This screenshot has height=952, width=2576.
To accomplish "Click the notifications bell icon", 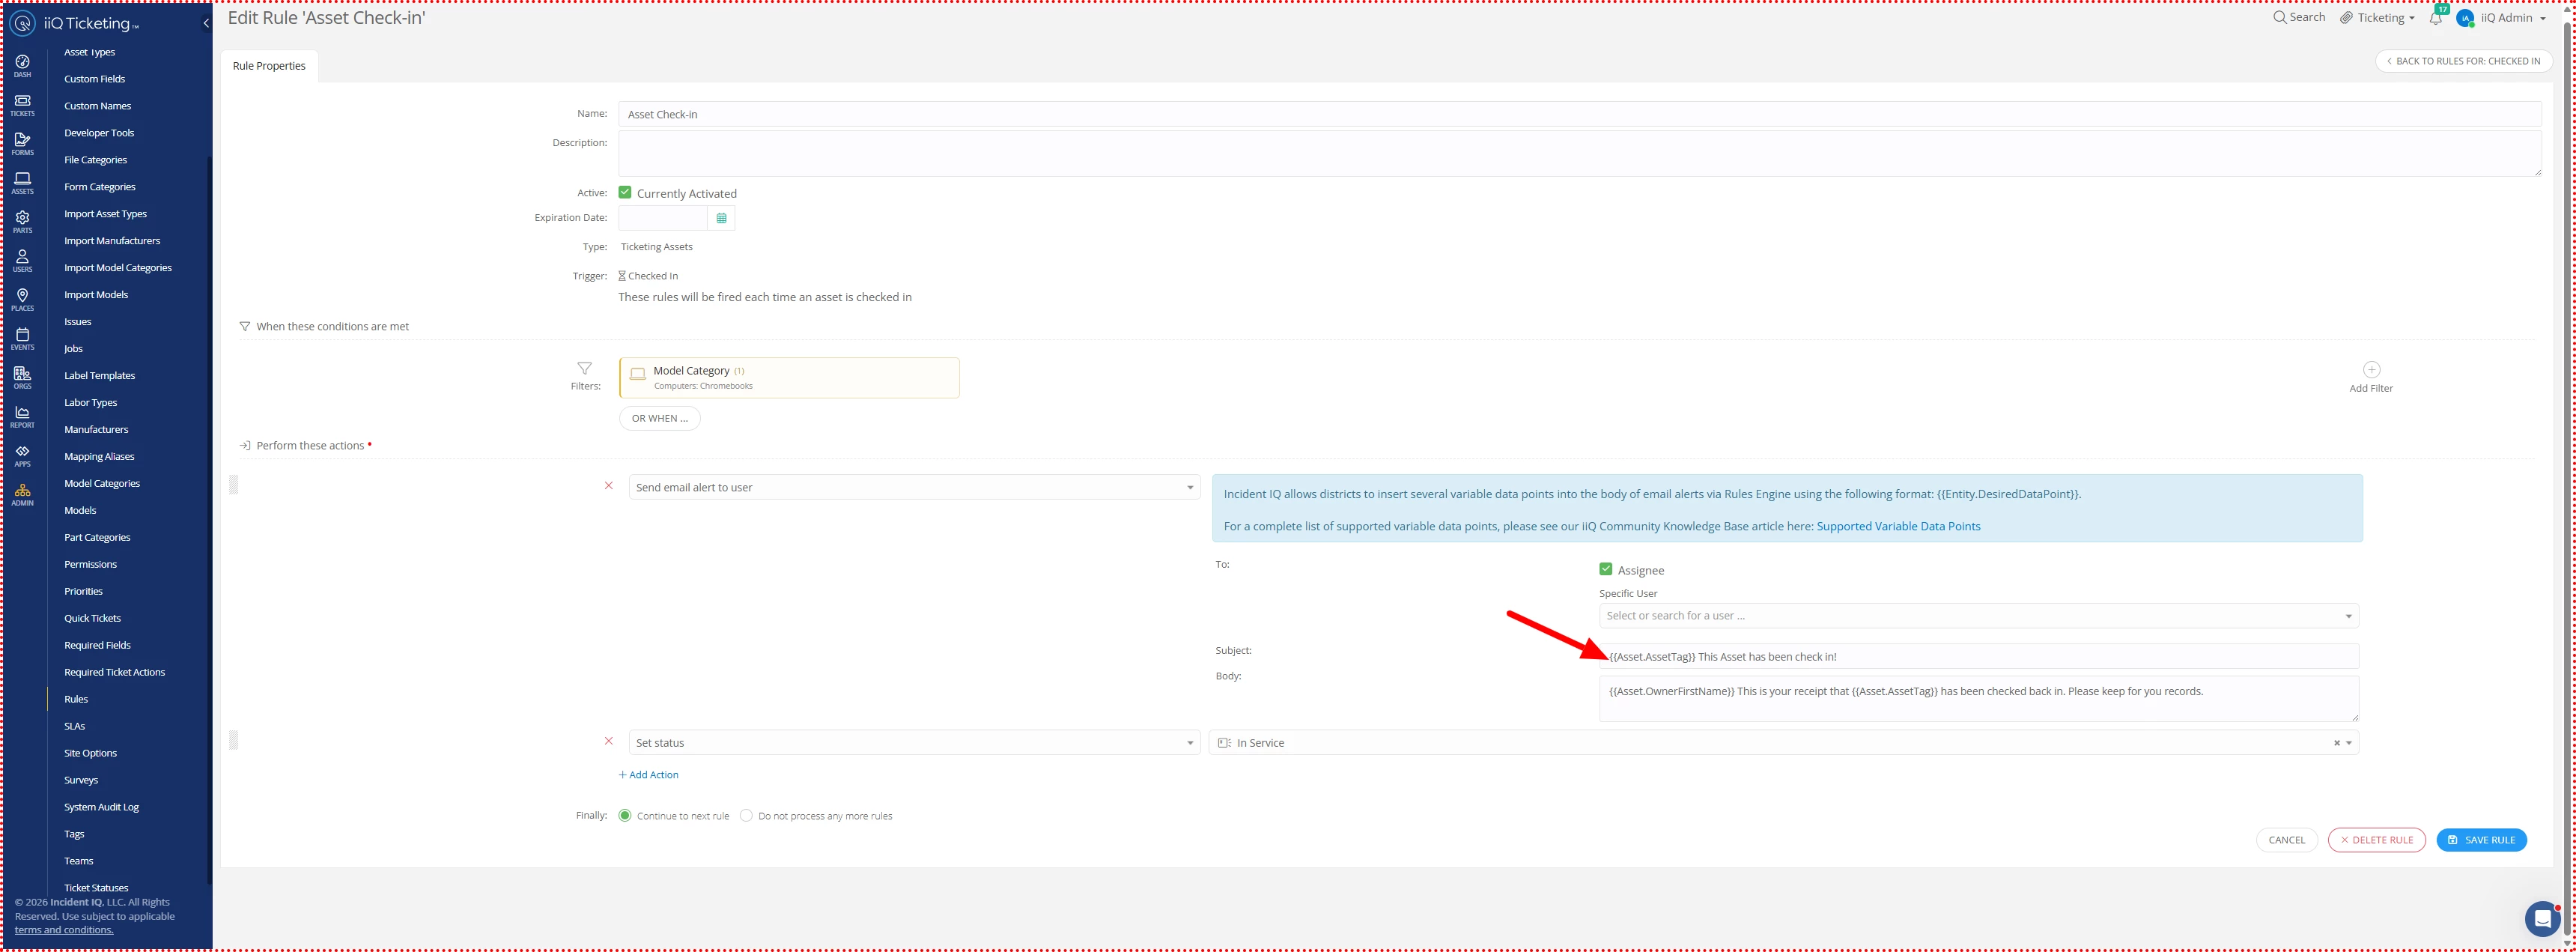I will 2435,18.
